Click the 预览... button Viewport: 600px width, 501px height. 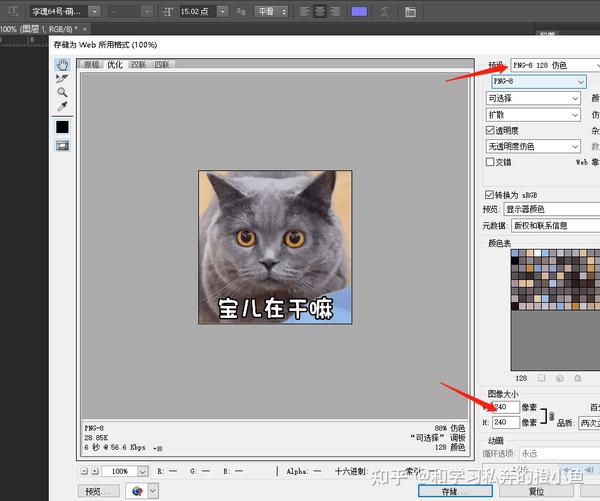[98, 491]
